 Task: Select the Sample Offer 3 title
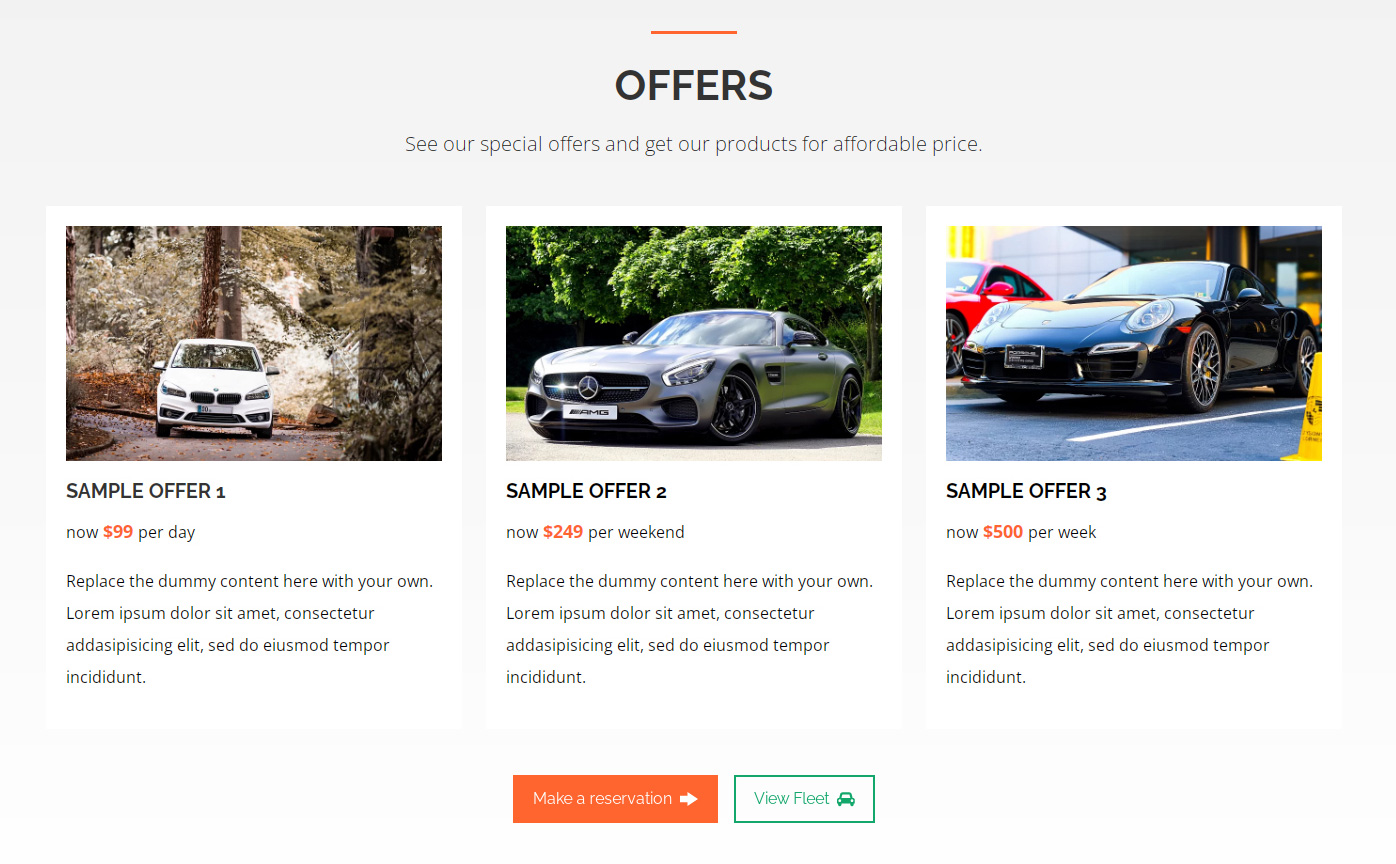(1026, 491)
